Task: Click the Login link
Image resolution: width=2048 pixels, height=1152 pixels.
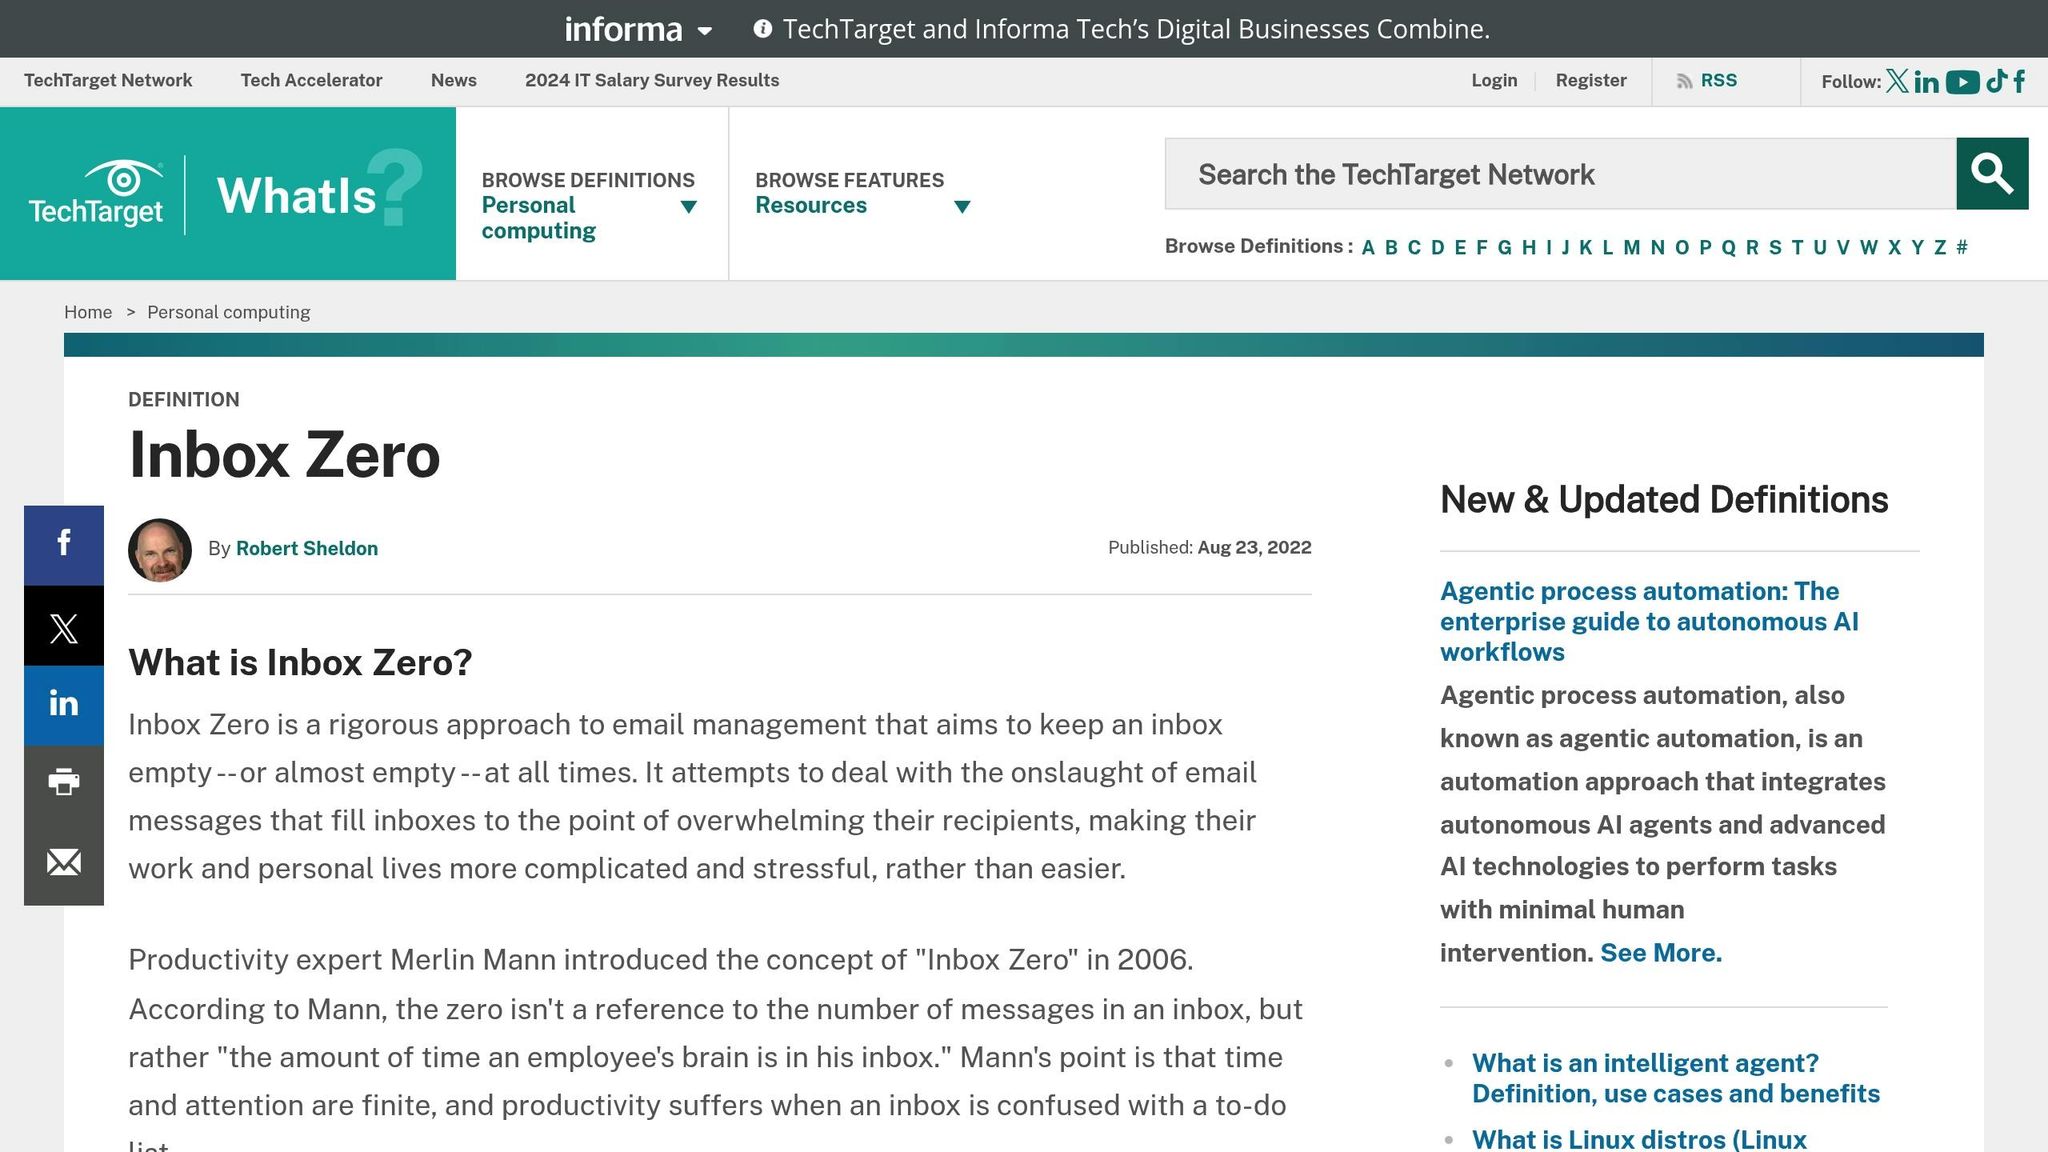Action: 1493,81
